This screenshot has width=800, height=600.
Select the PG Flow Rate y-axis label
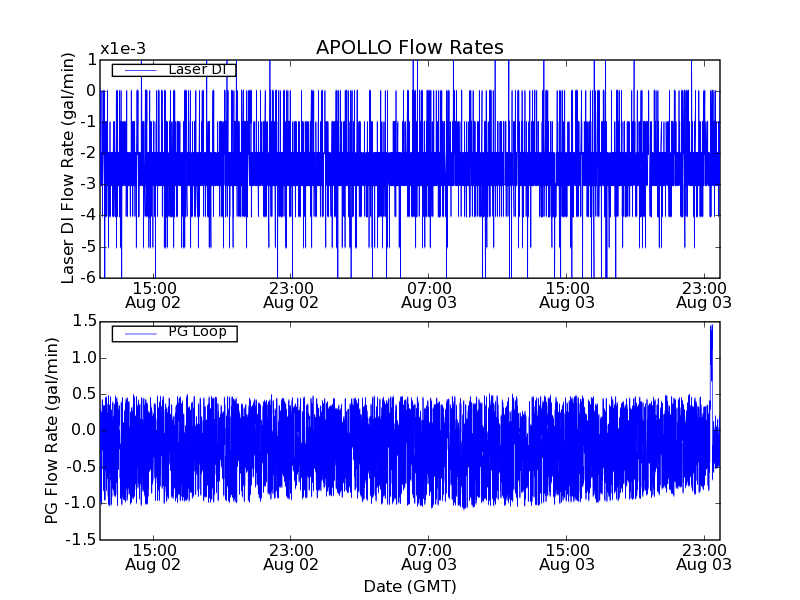[52, 430]
